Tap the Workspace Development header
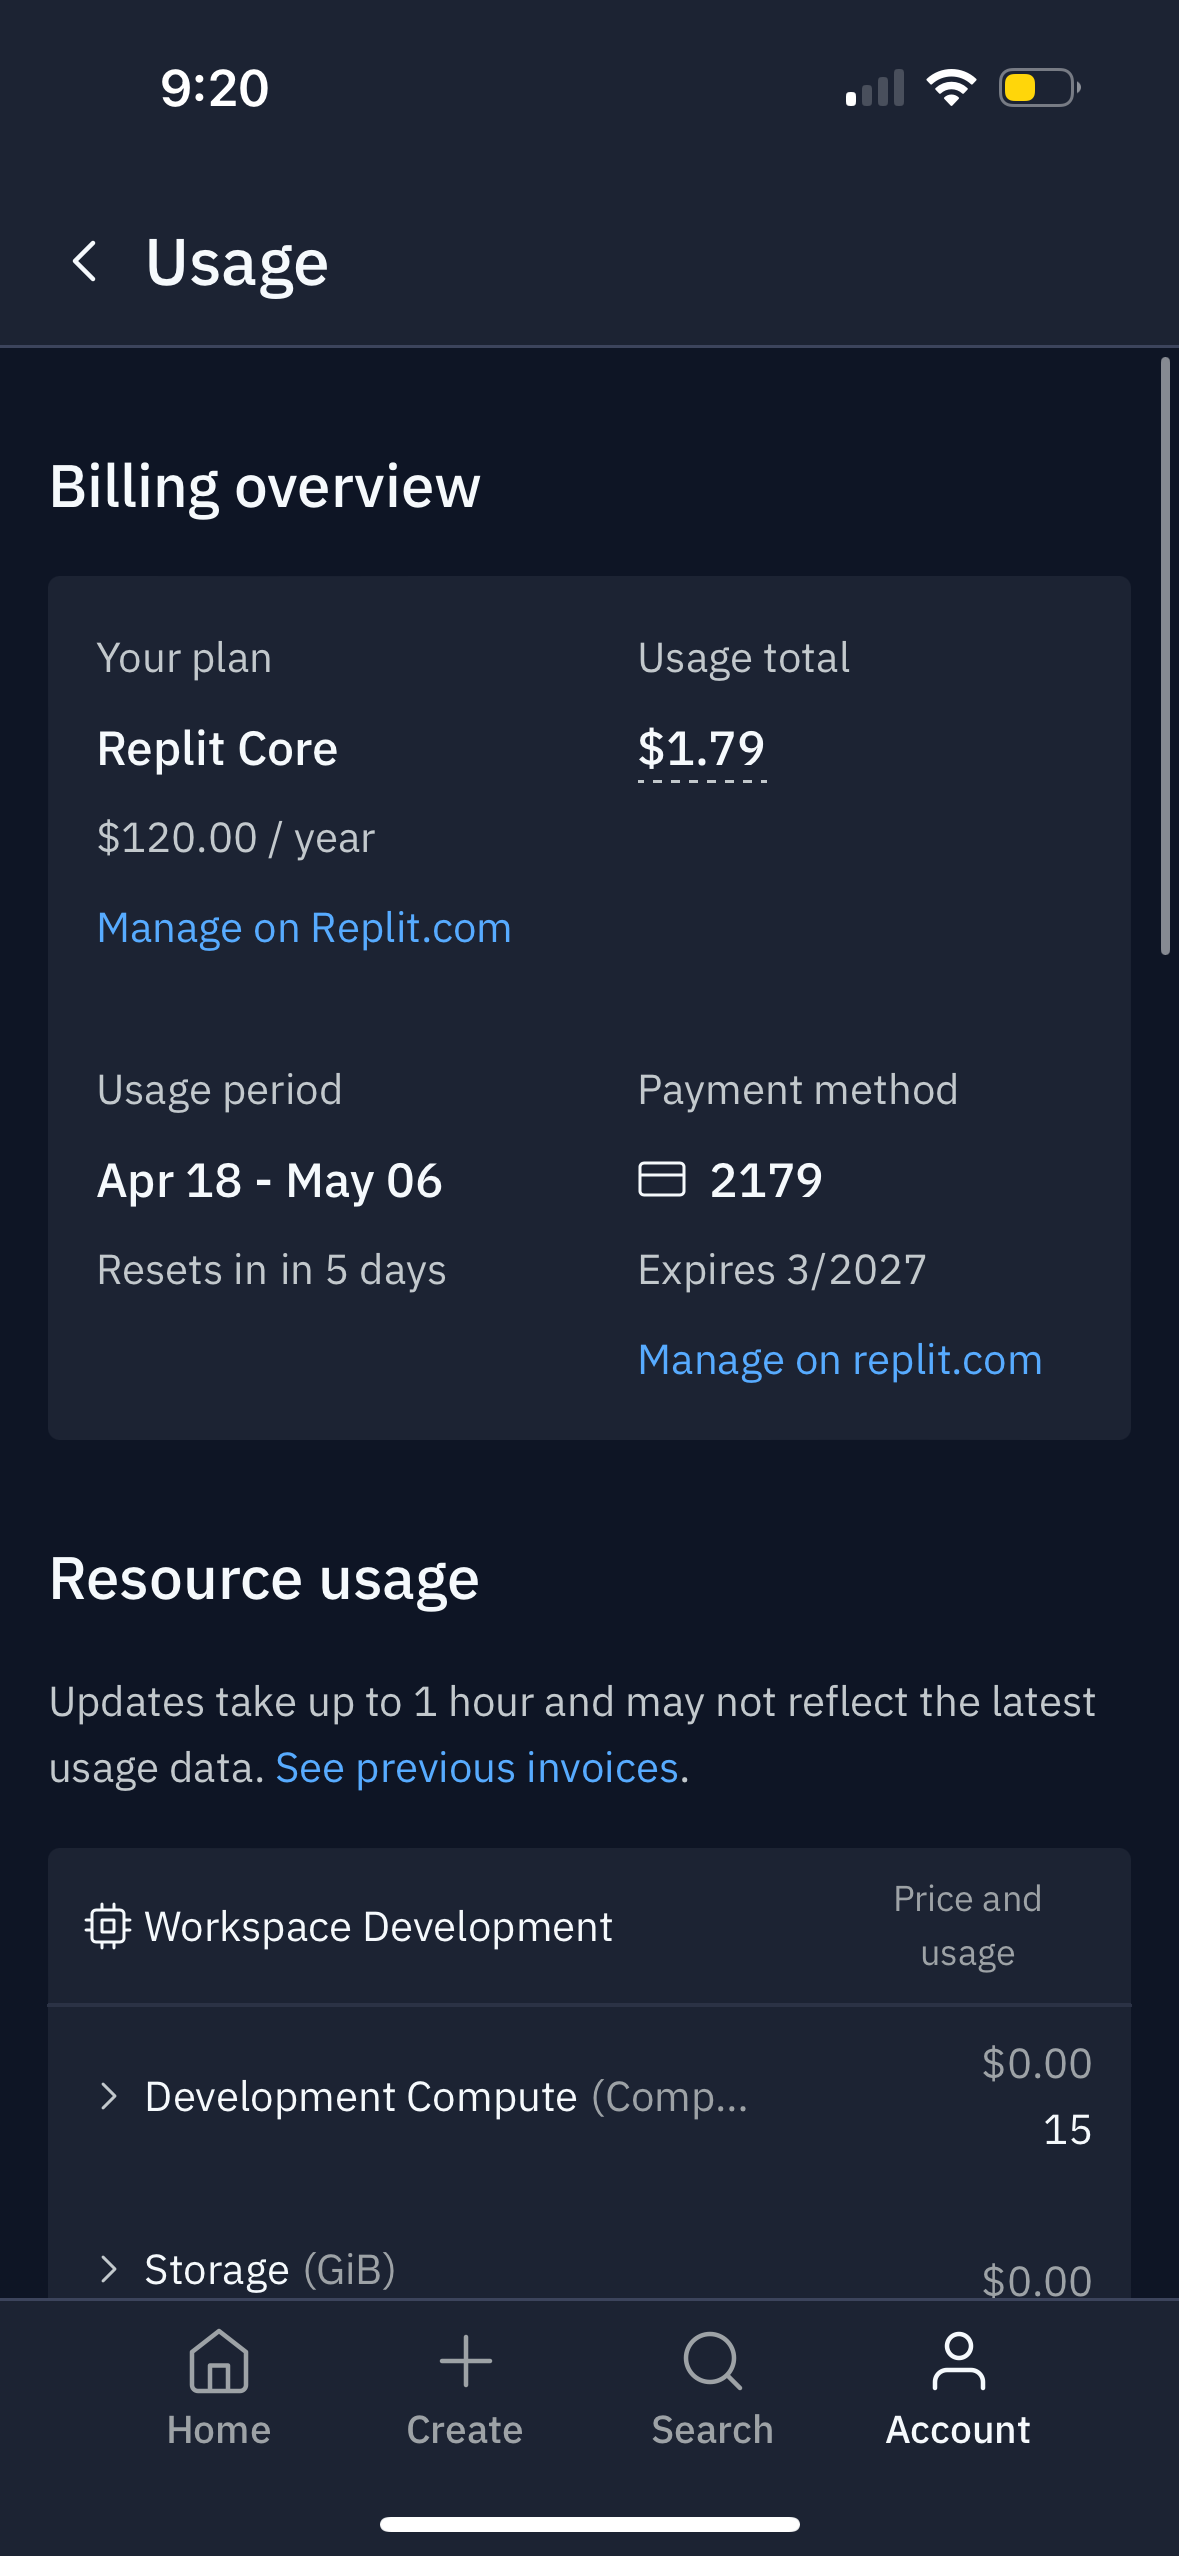The height and width of the screenshot is (2556, 1179). 378,1926
